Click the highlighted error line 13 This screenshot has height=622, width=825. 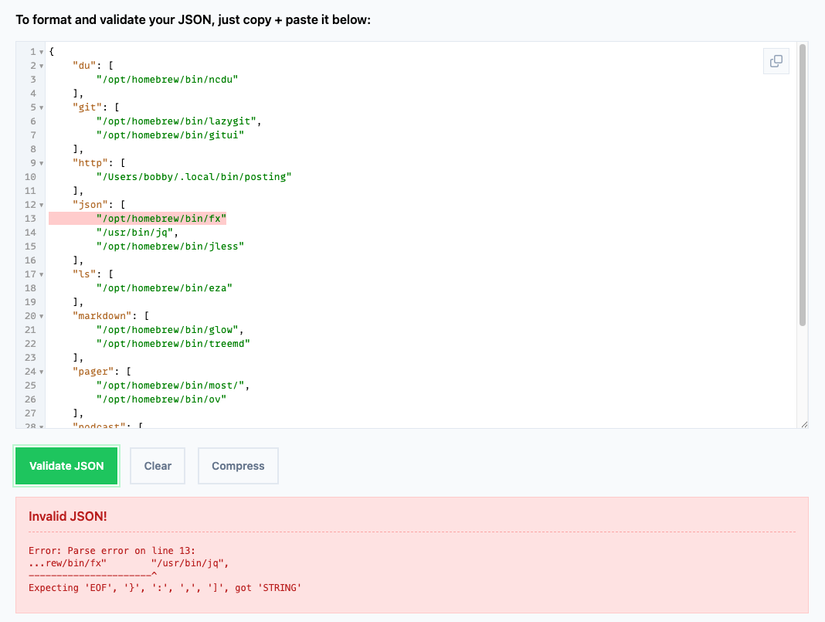pyautogui.click(x=137, y=218)
